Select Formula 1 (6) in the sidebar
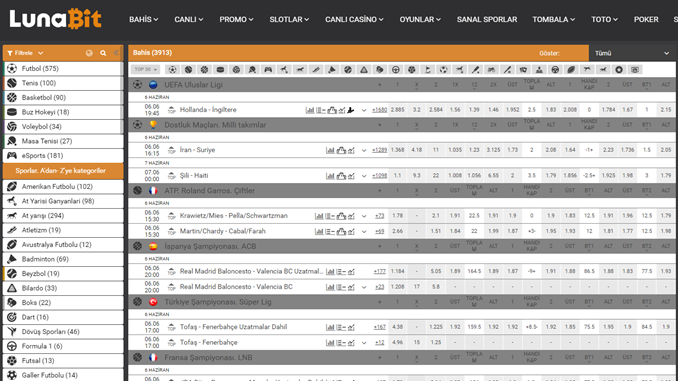The height and width of the screenshot is (381, 678). [63, 346]
